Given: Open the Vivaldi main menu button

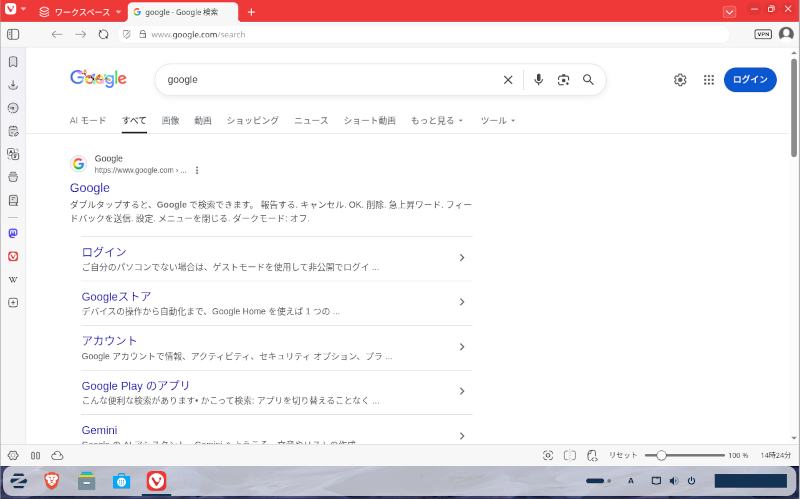Looking at the screenshot, I should (x=11, y=10).
